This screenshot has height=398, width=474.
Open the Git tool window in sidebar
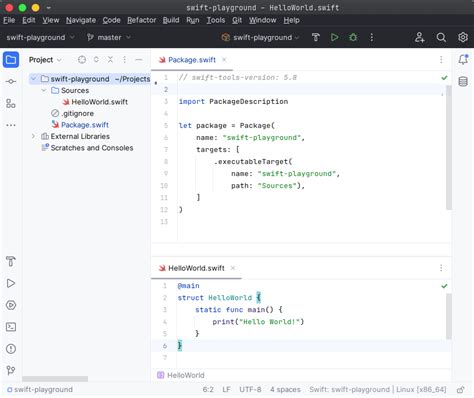click(11, 370)
